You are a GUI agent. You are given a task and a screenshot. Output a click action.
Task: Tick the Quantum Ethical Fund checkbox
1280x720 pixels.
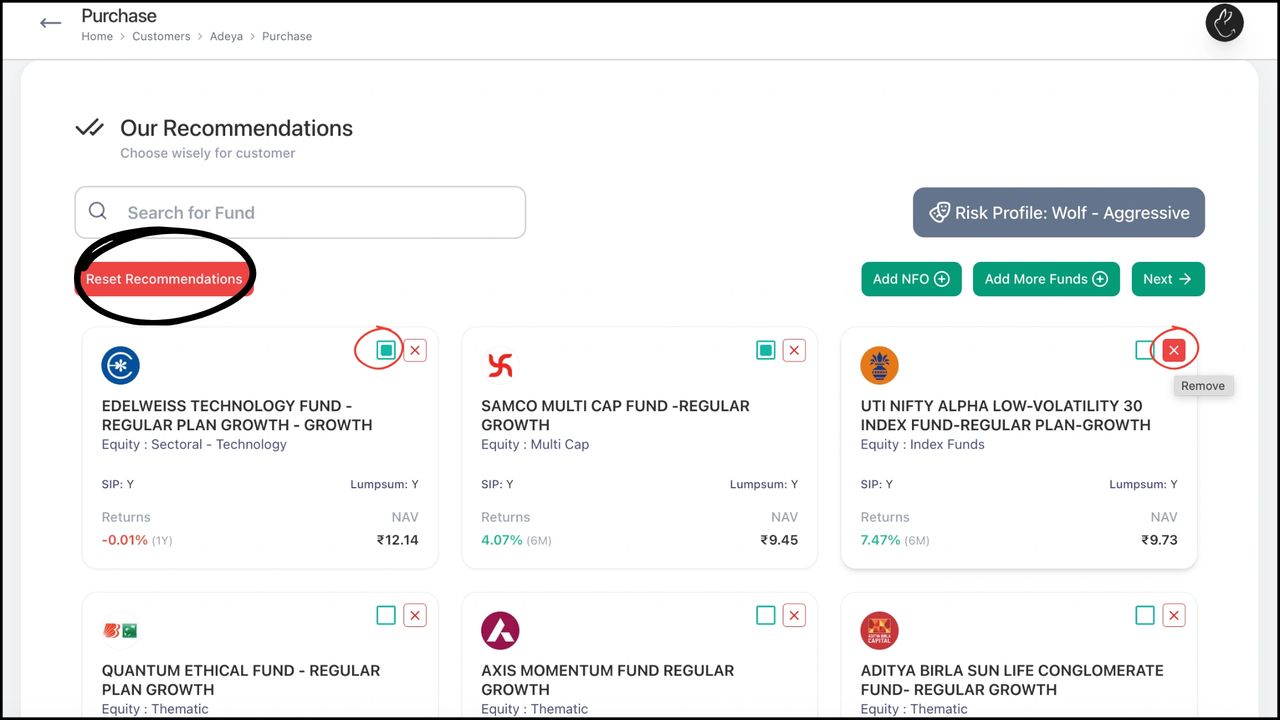[386, 615]
